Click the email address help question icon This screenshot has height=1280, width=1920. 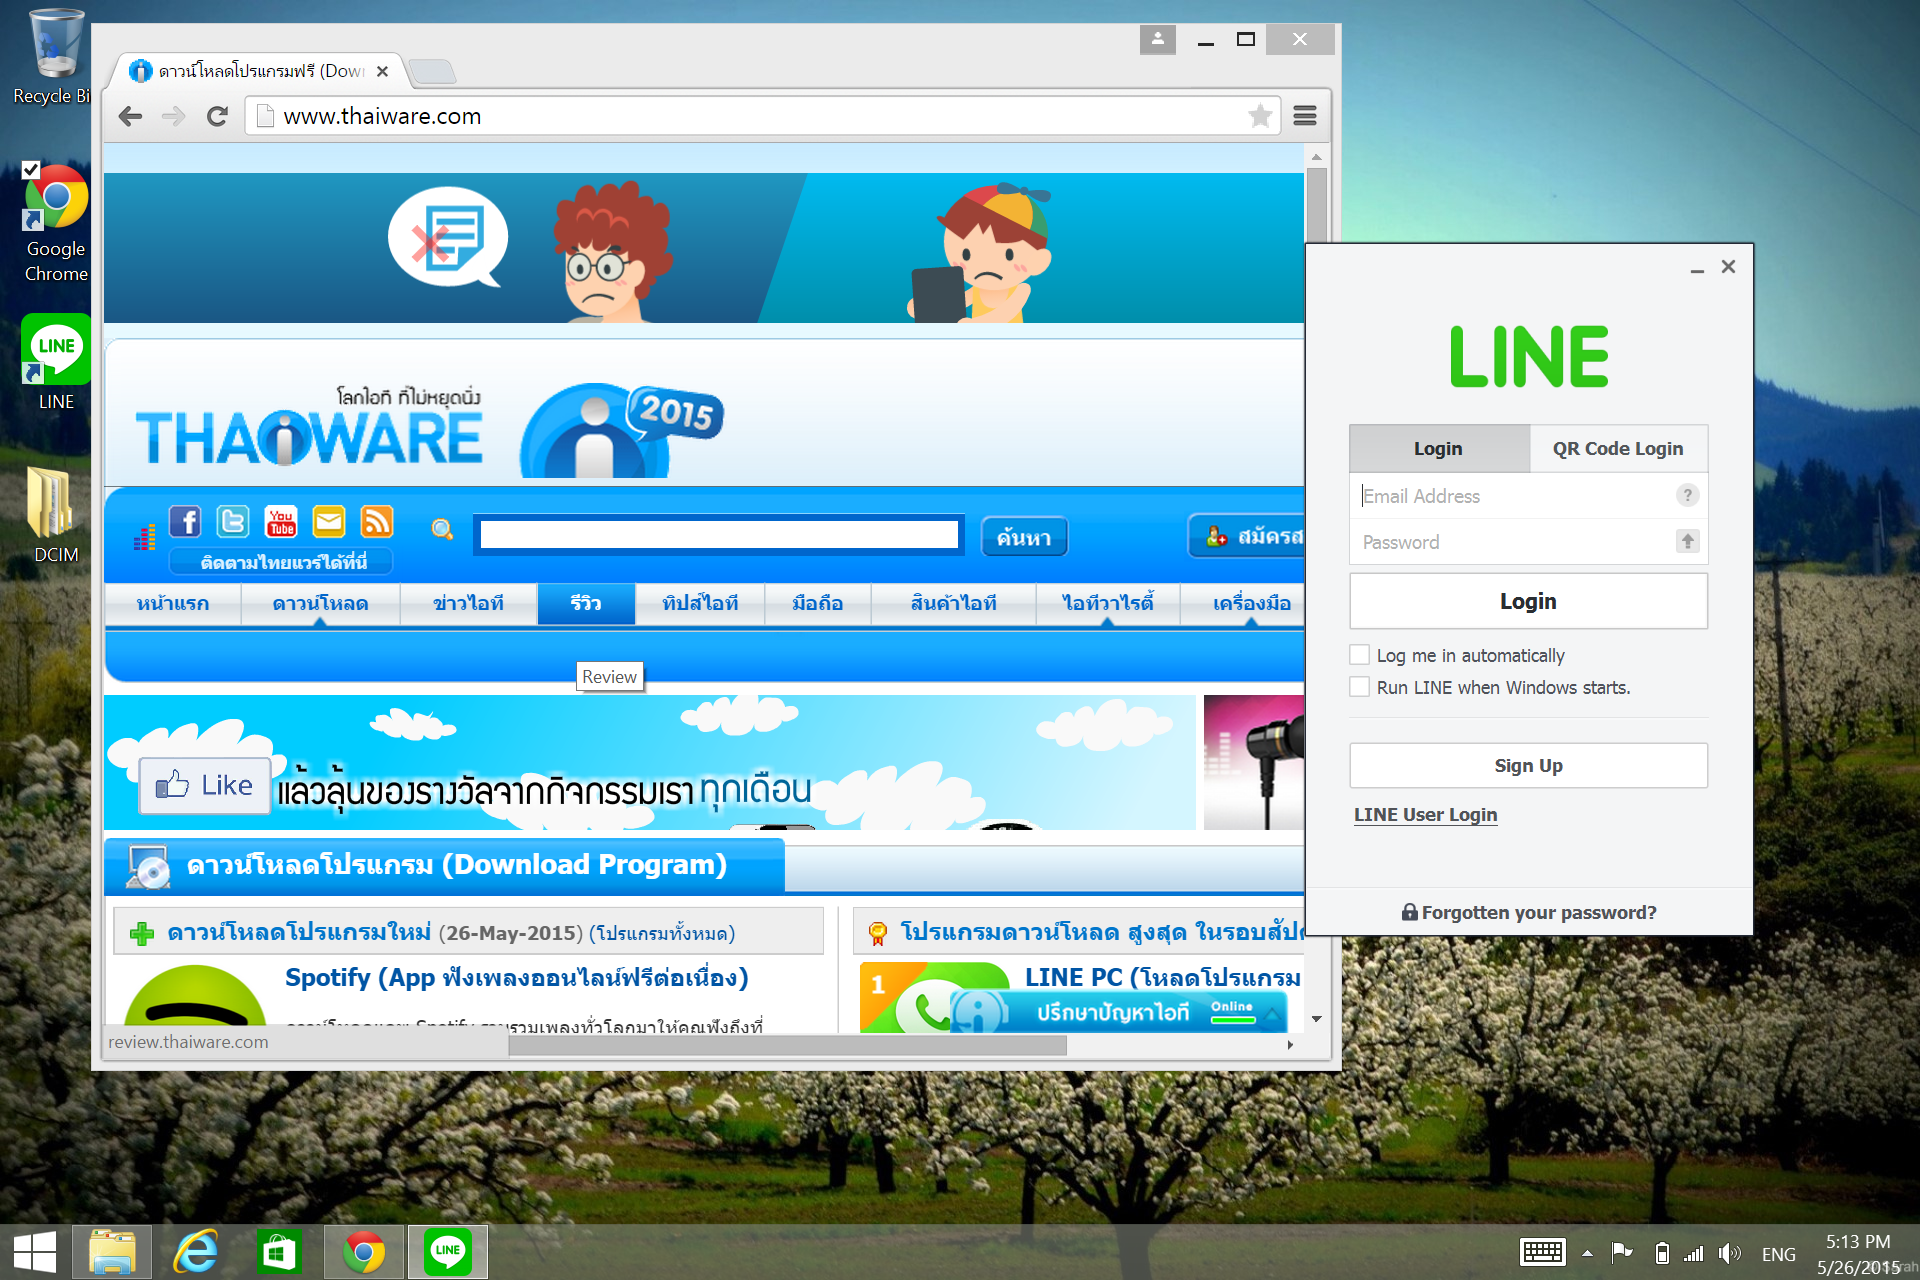point(1687,495)
